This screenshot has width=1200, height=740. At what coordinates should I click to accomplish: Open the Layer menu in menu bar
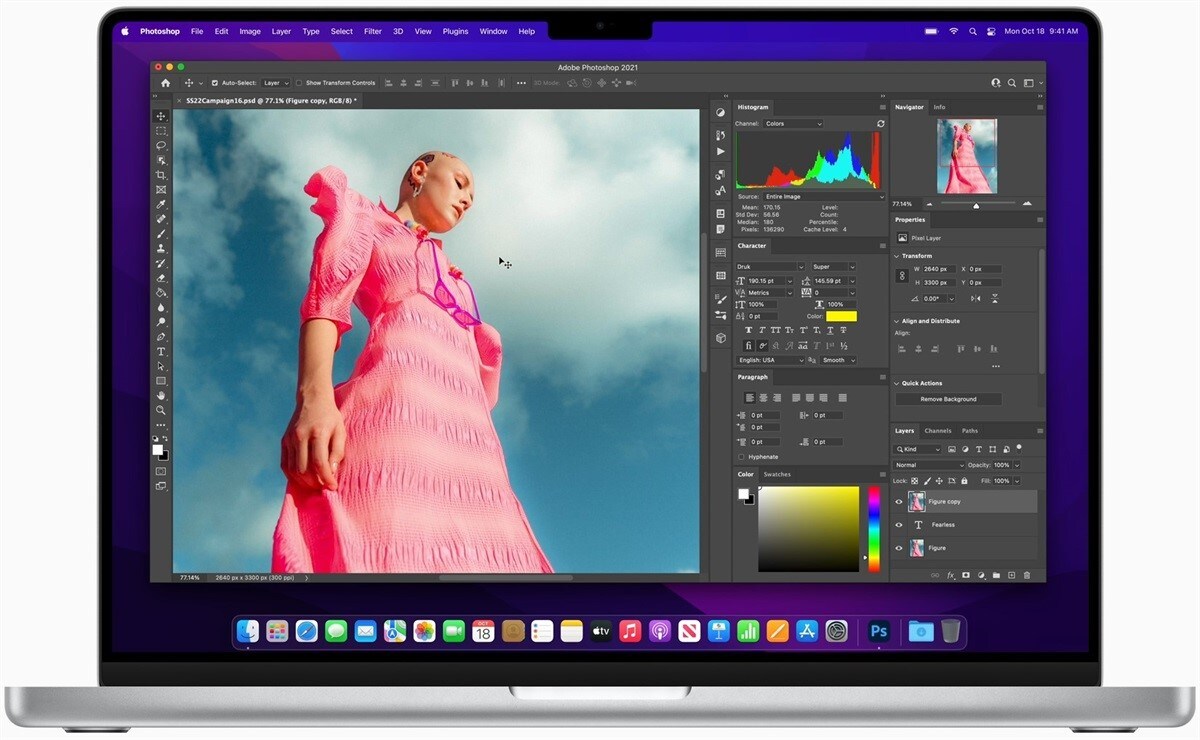(281, 31)
